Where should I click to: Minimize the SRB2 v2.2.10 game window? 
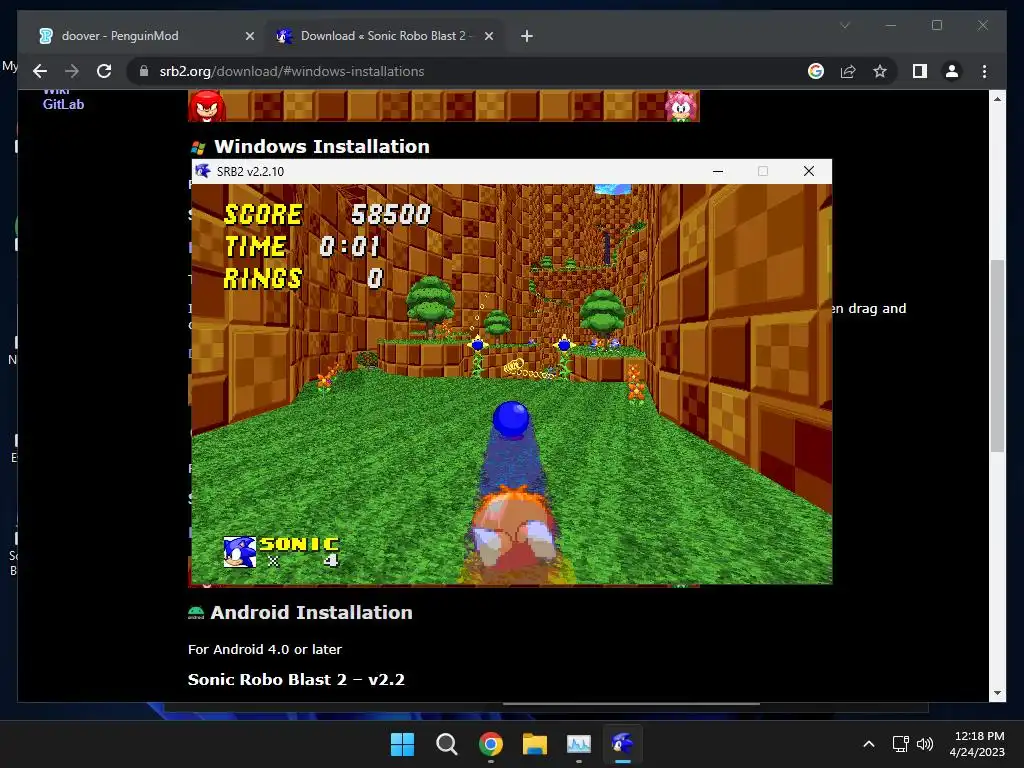point(718,171)
